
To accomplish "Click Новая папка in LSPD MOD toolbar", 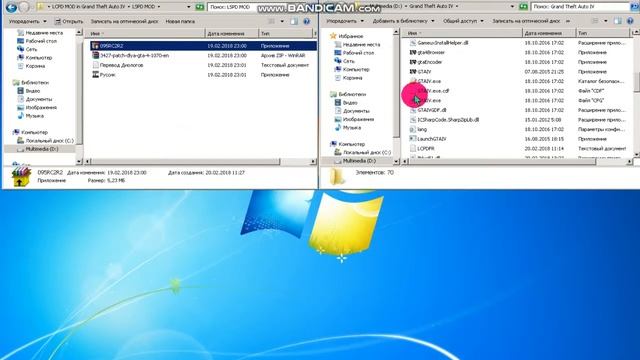I will (180, 21).
